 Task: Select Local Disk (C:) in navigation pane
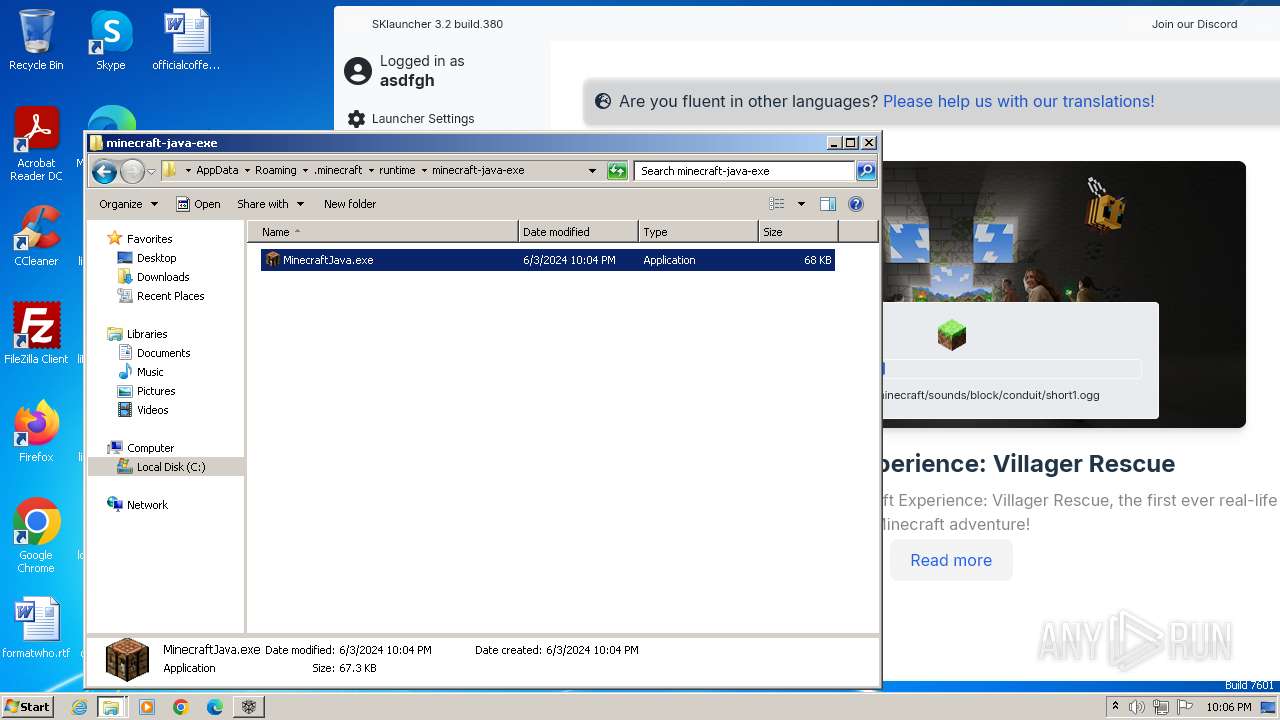[166, 467]
